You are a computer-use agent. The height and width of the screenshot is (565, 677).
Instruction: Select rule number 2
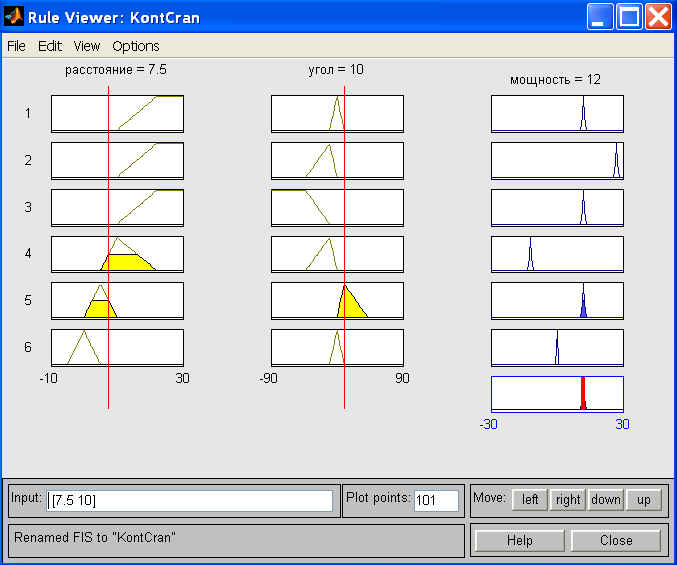pos(28,161)
